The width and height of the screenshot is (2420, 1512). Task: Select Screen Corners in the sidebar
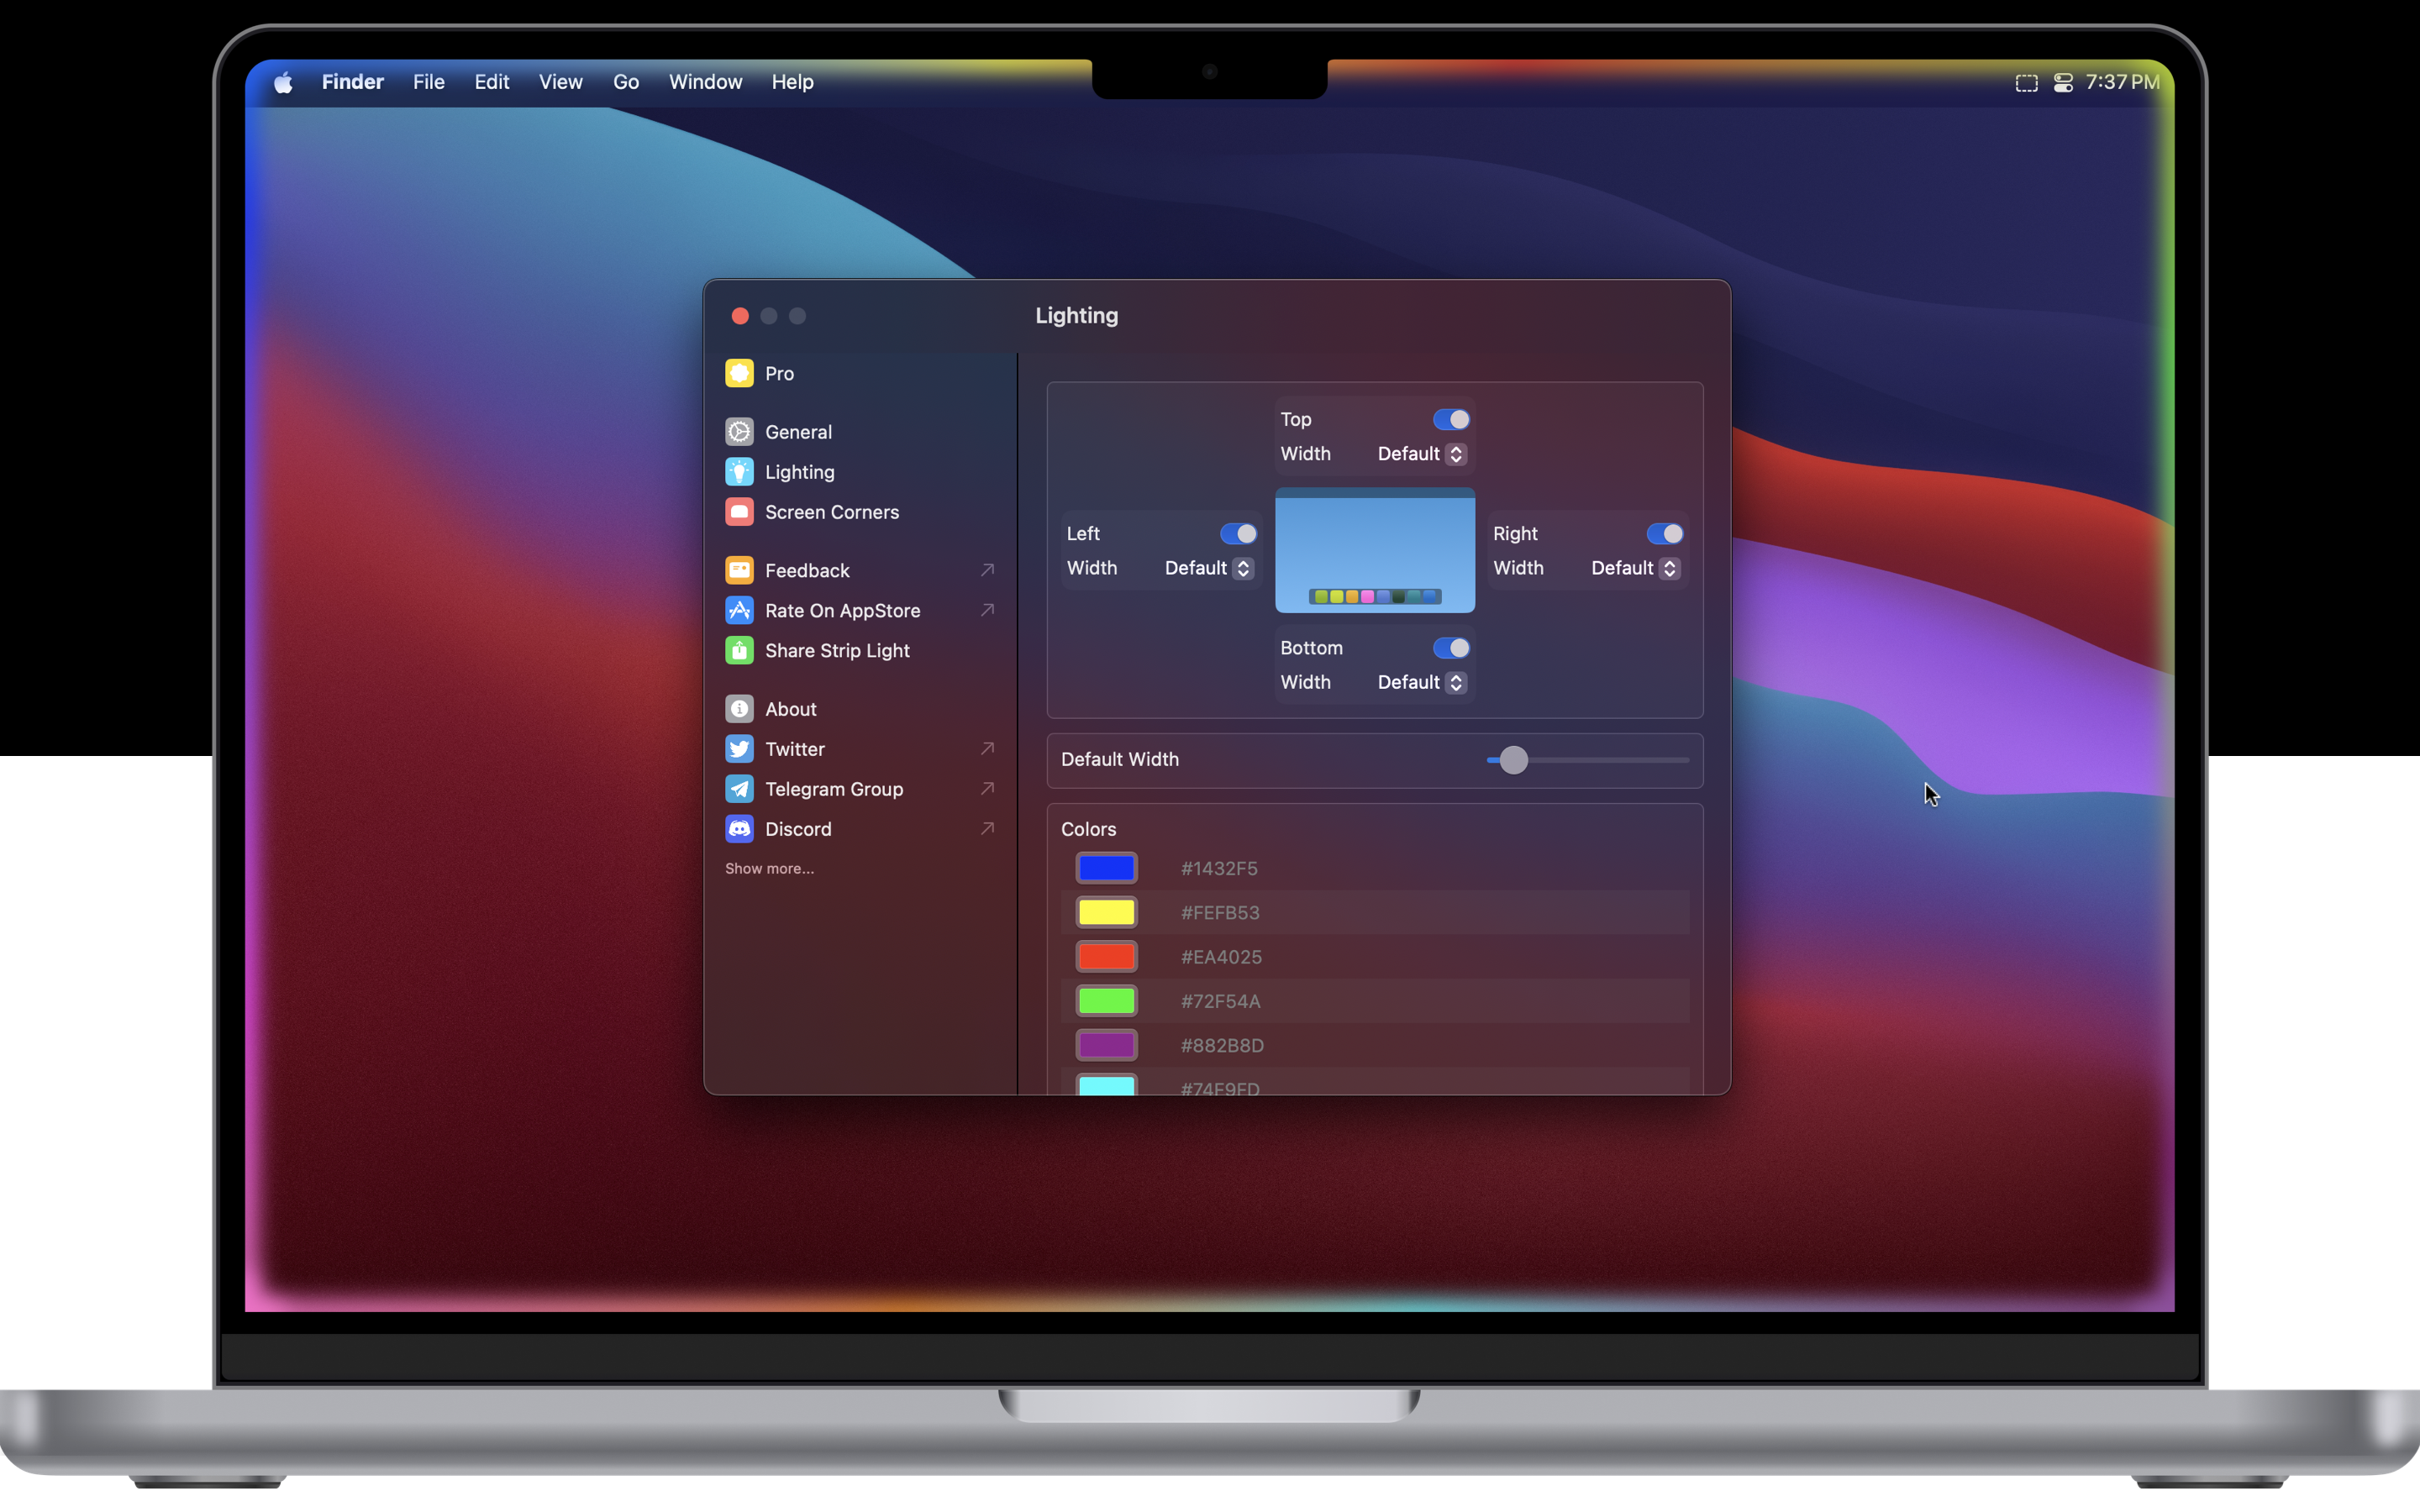tap(861, 511)
